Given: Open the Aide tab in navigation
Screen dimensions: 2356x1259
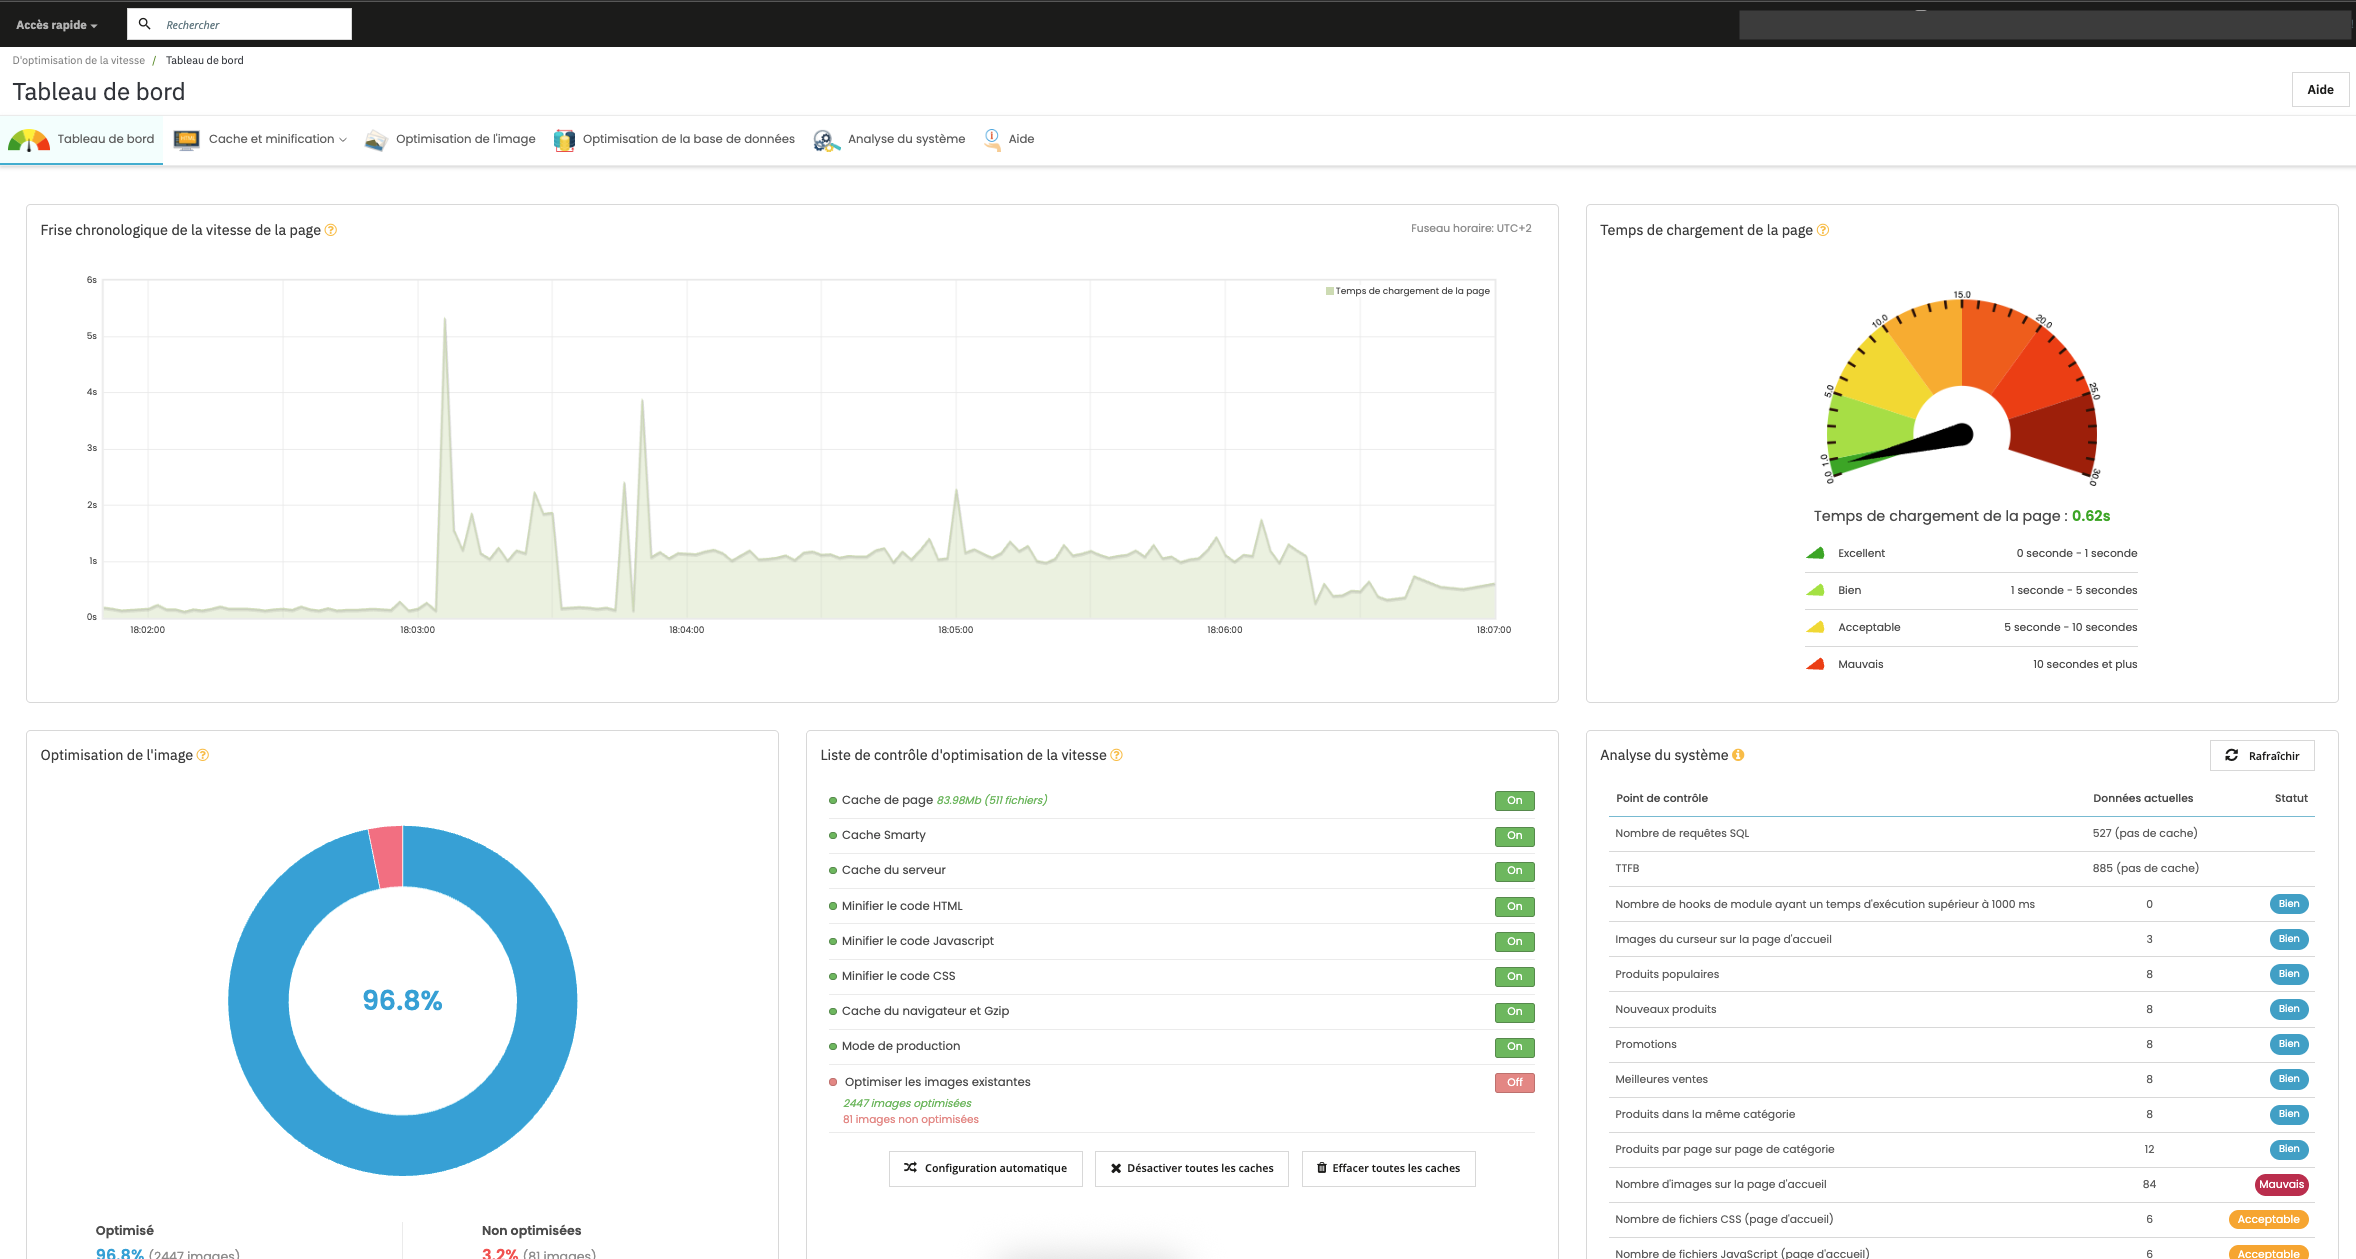Looking at the screenshot, I should (x=1009, y=140).
